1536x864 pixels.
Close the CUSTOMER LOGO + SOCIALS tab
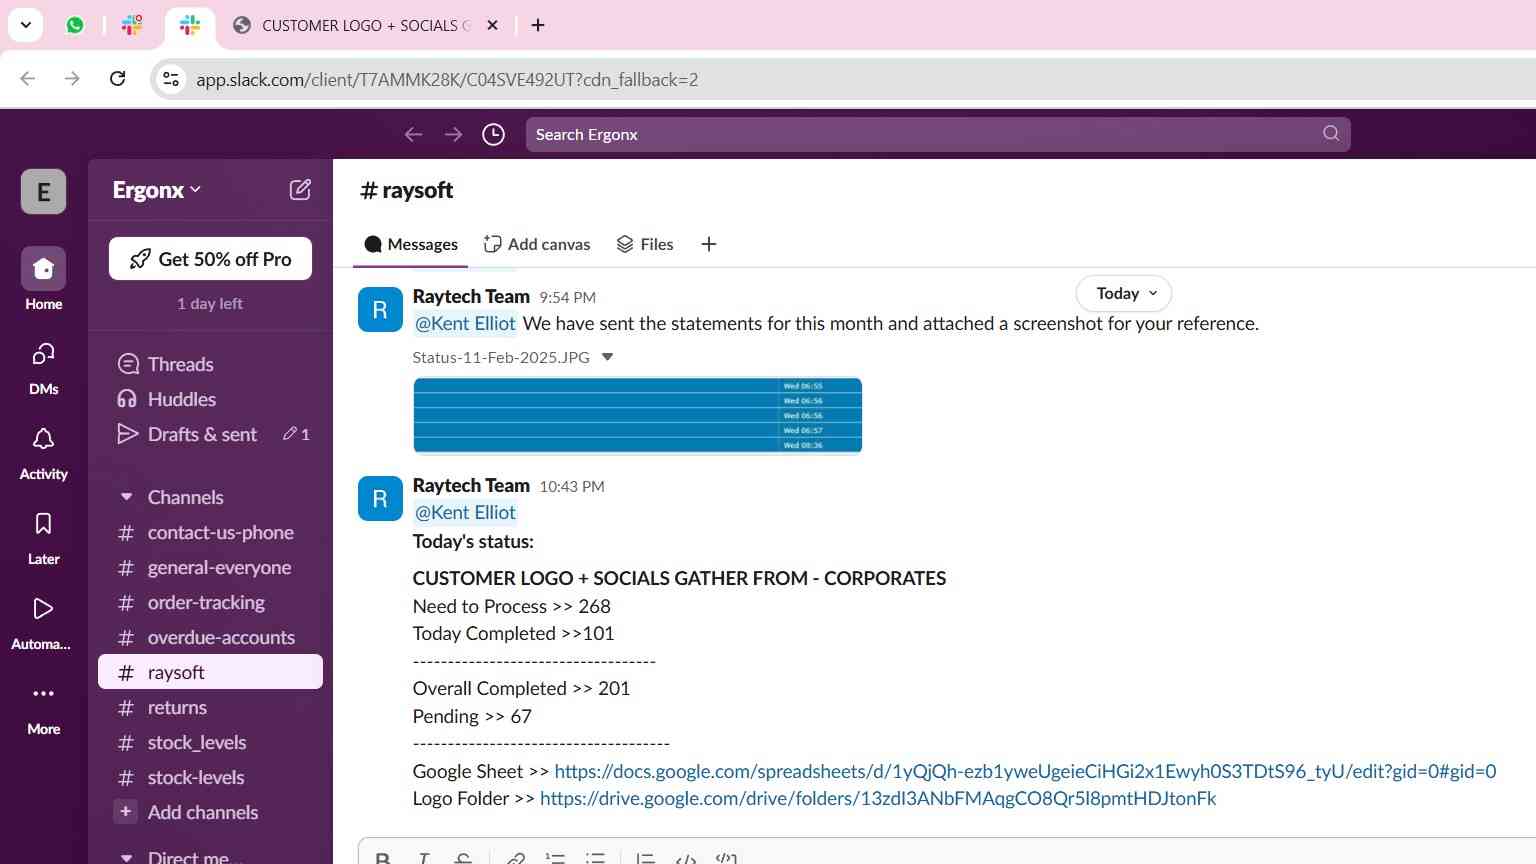492,25
